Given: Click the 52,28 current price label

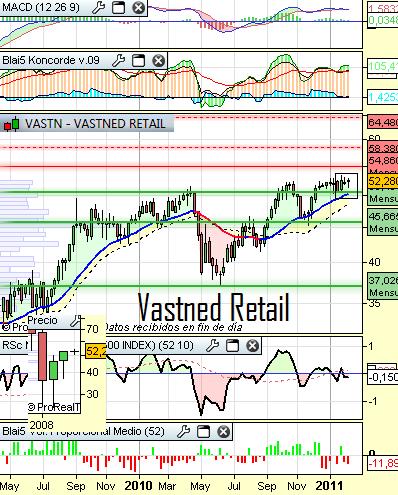Looking at the screenshot, I should [383, 181].
